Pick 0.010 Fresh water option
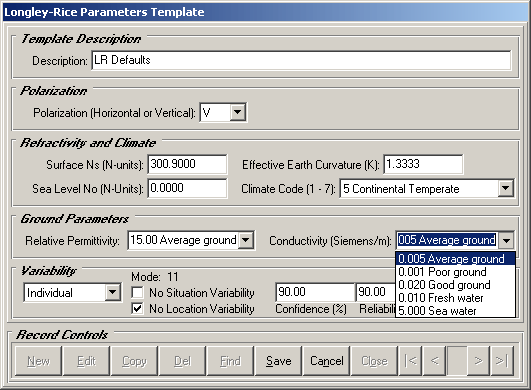 [455, 298]
